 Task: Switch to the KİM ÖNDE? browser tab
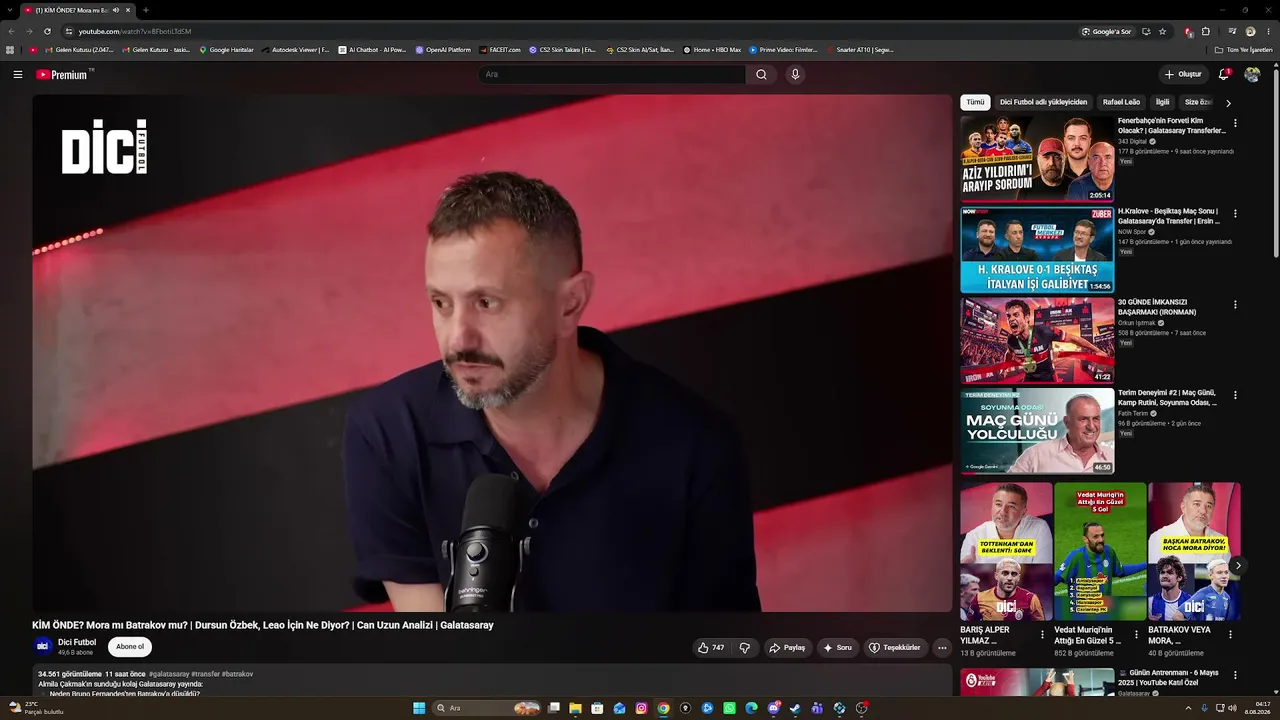(x=78, y=10)
